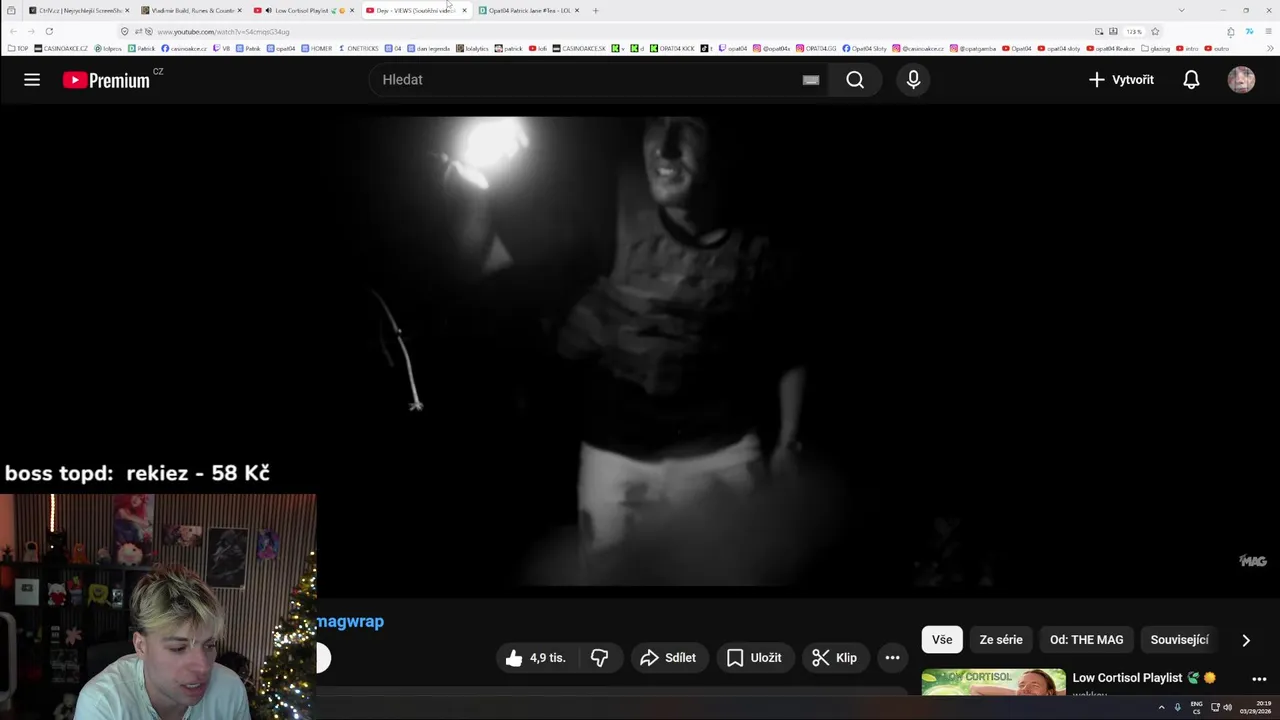The image size is (1280, 720).
Task: Close the CtrlV.cz tab
Action: [127, 10]
